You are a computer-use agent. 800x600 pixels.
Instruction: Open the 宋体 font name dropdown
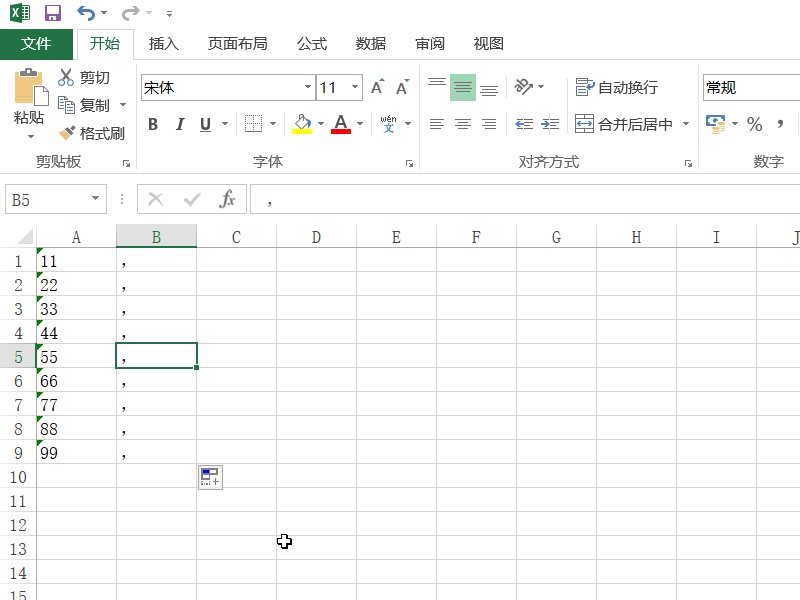pyautogui.click(x=307, y=87)
